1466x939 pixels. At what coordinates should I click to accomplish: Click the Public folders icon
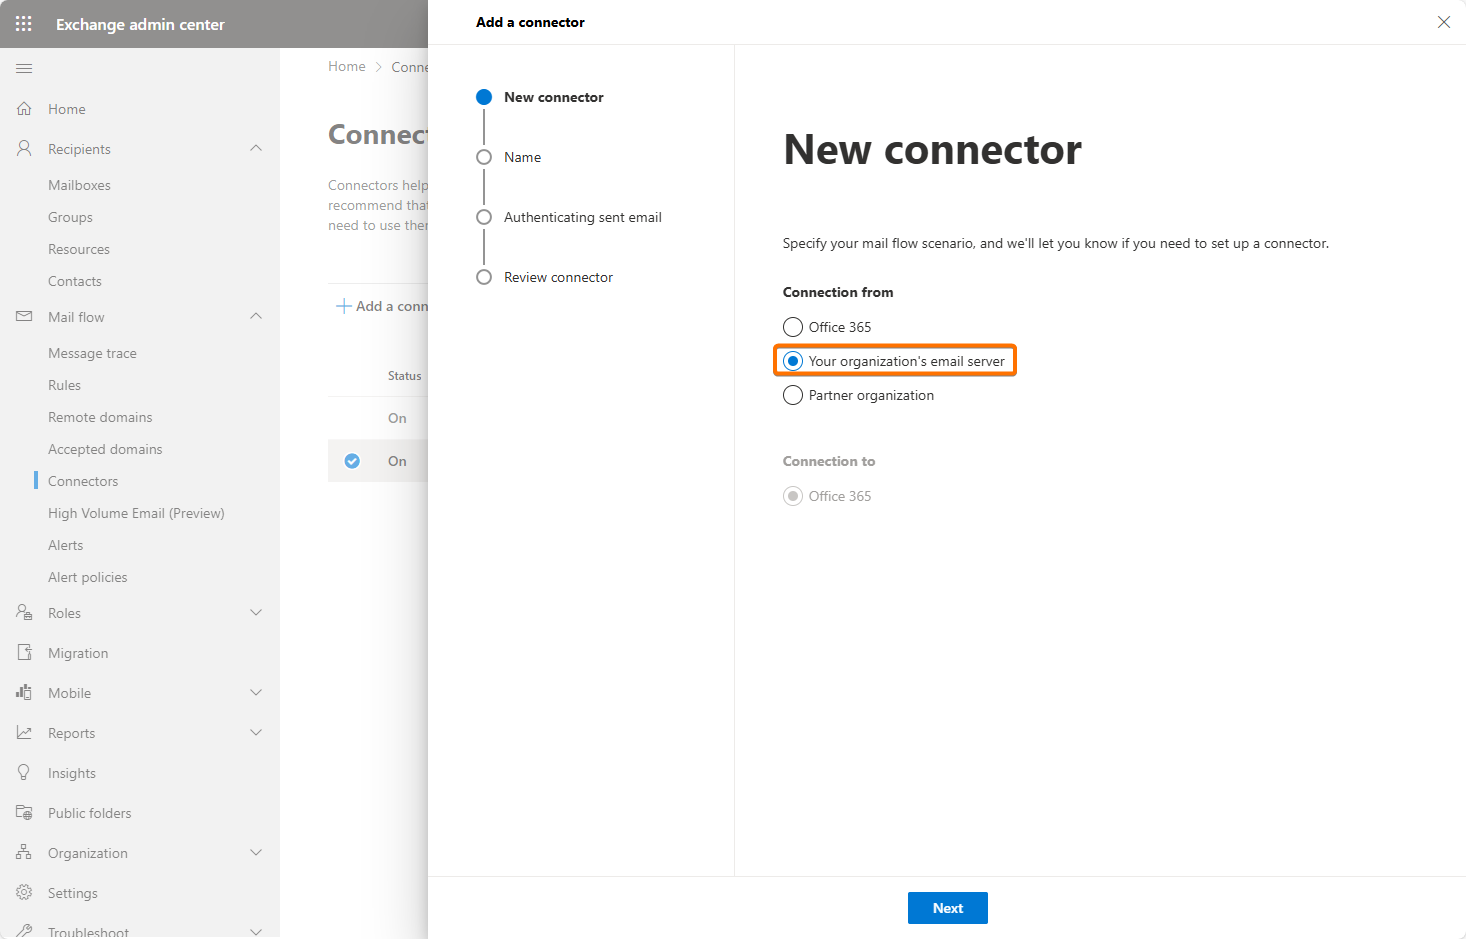coord(24,813)
